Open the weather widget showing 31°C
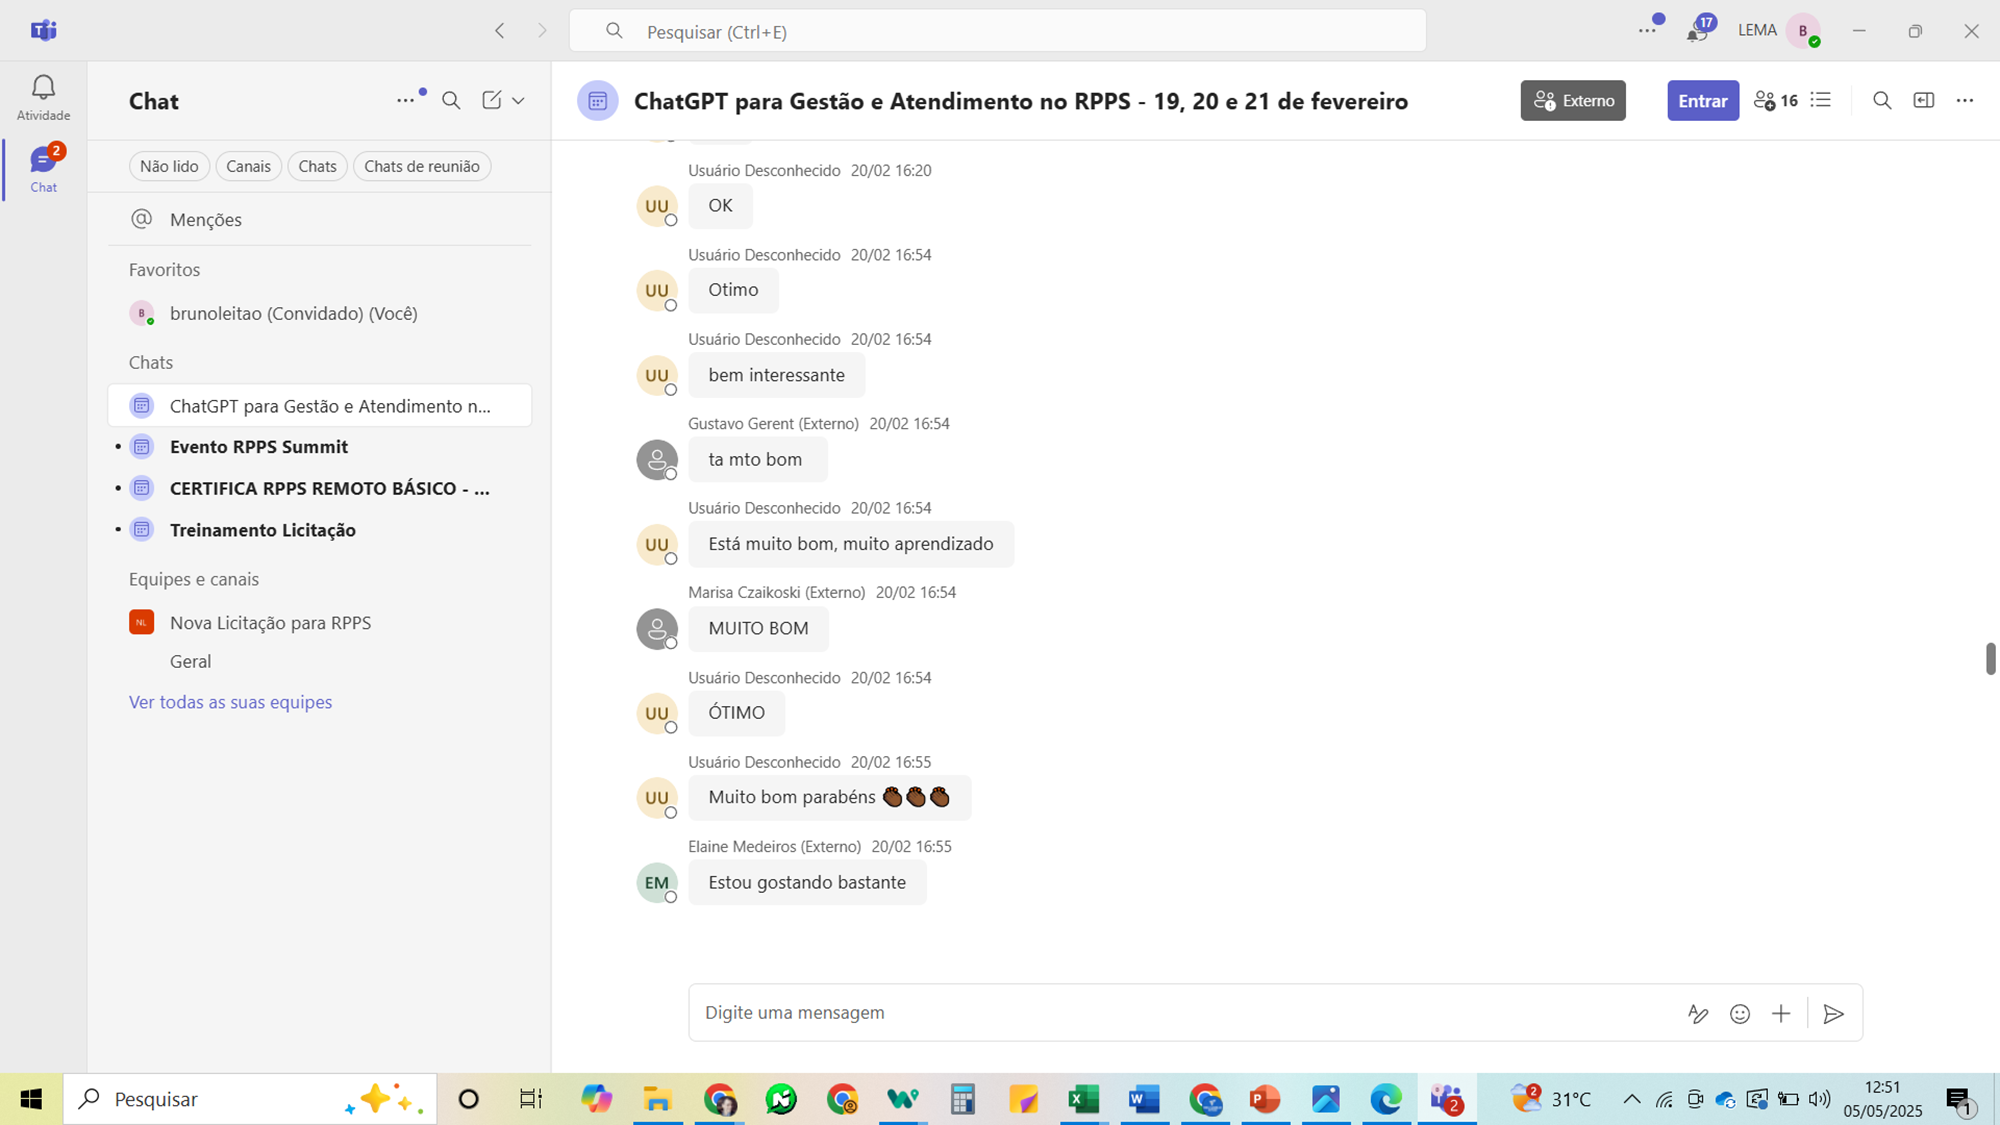This screenshot has height=1125, width=2000. click(1551, 1099)
